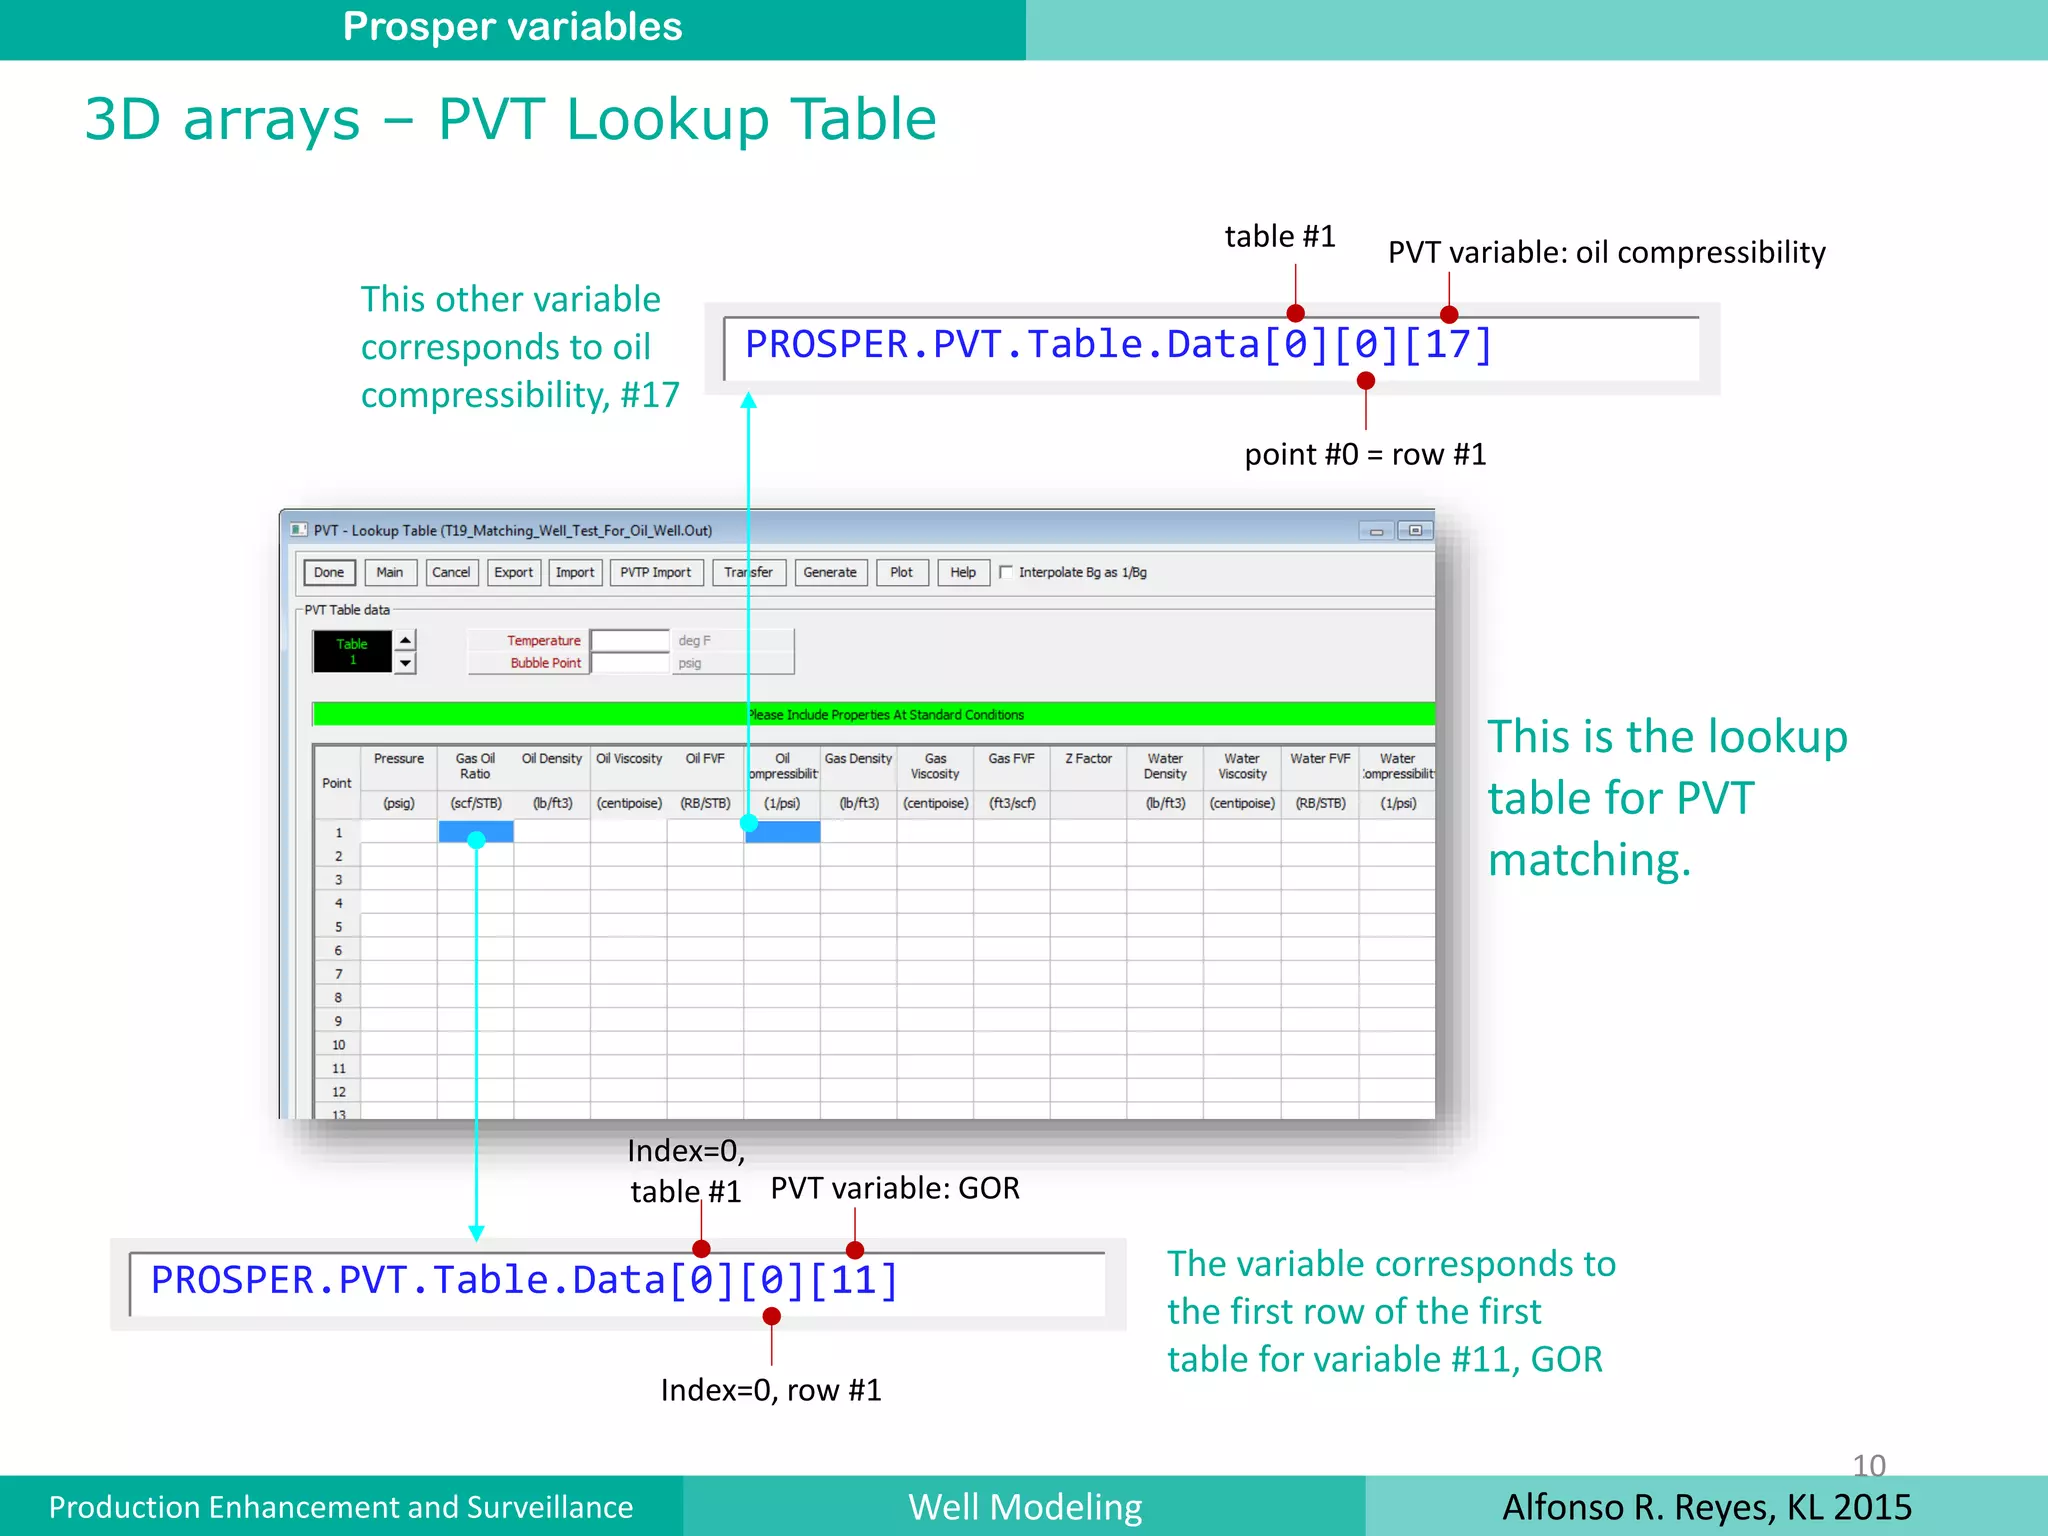Open the Export function
The image size is (2048, 1536).
pos(513,572)
